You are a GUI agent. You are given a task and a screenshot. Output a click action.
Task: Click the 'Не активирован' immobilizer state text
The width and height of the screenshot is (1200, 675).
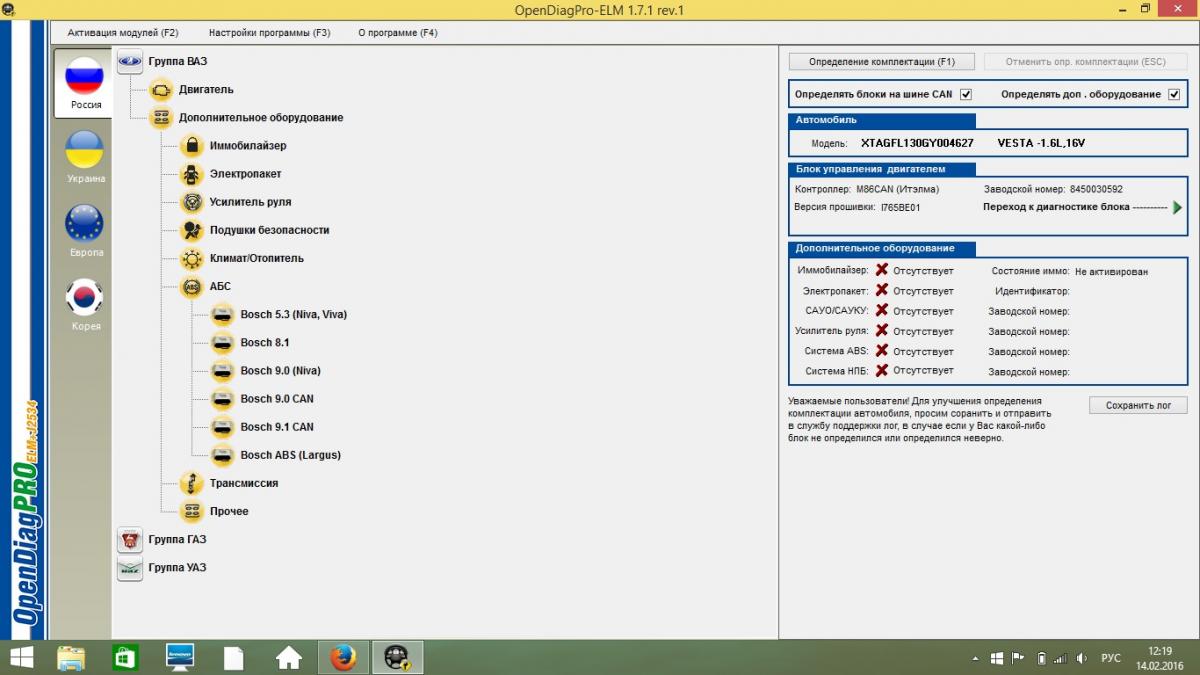point(1111,271)
